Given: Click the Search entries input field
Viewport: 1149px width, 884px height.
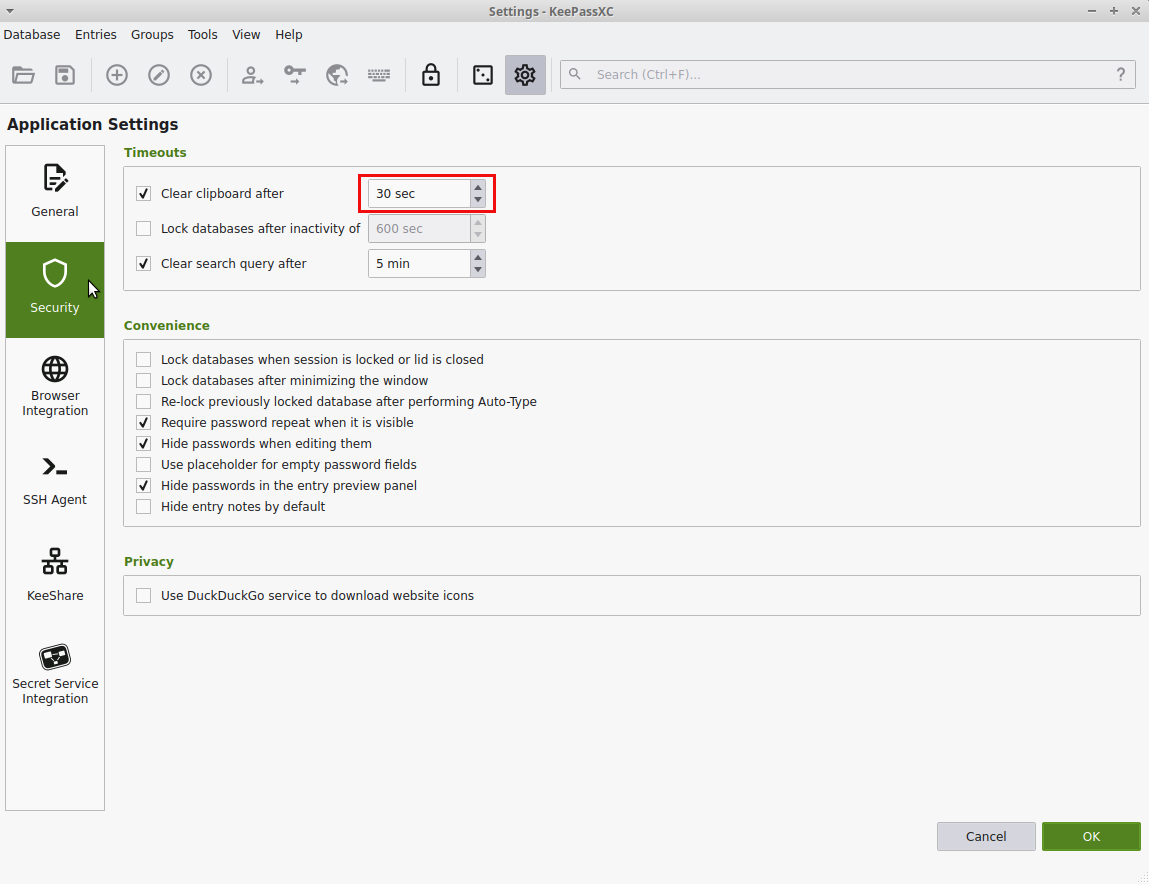Looking at the screenshot, I should pos(850,74).
